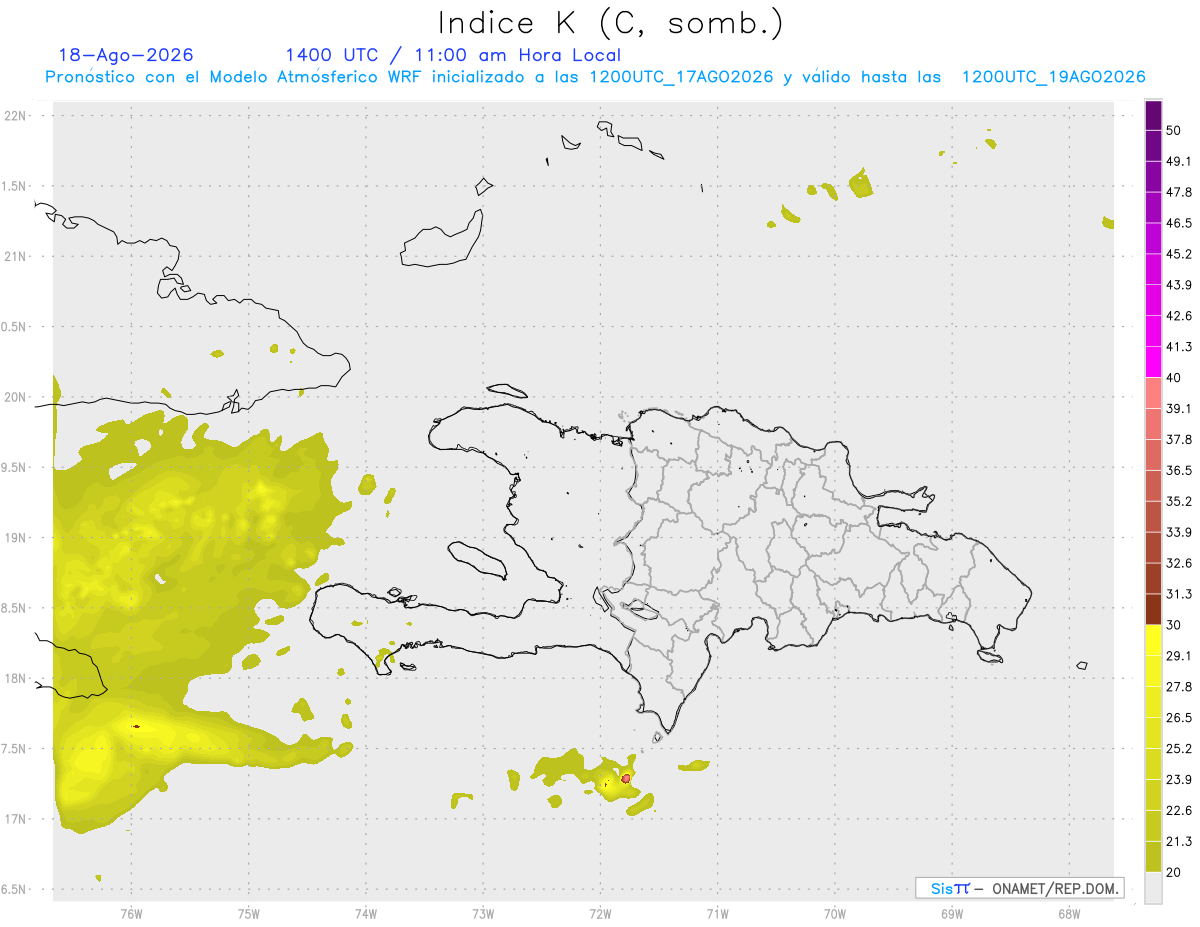The height and width of the screenshot is (927, 1200).
Task: Click the colorbar label "26.5"
Action: (1179, 719)
